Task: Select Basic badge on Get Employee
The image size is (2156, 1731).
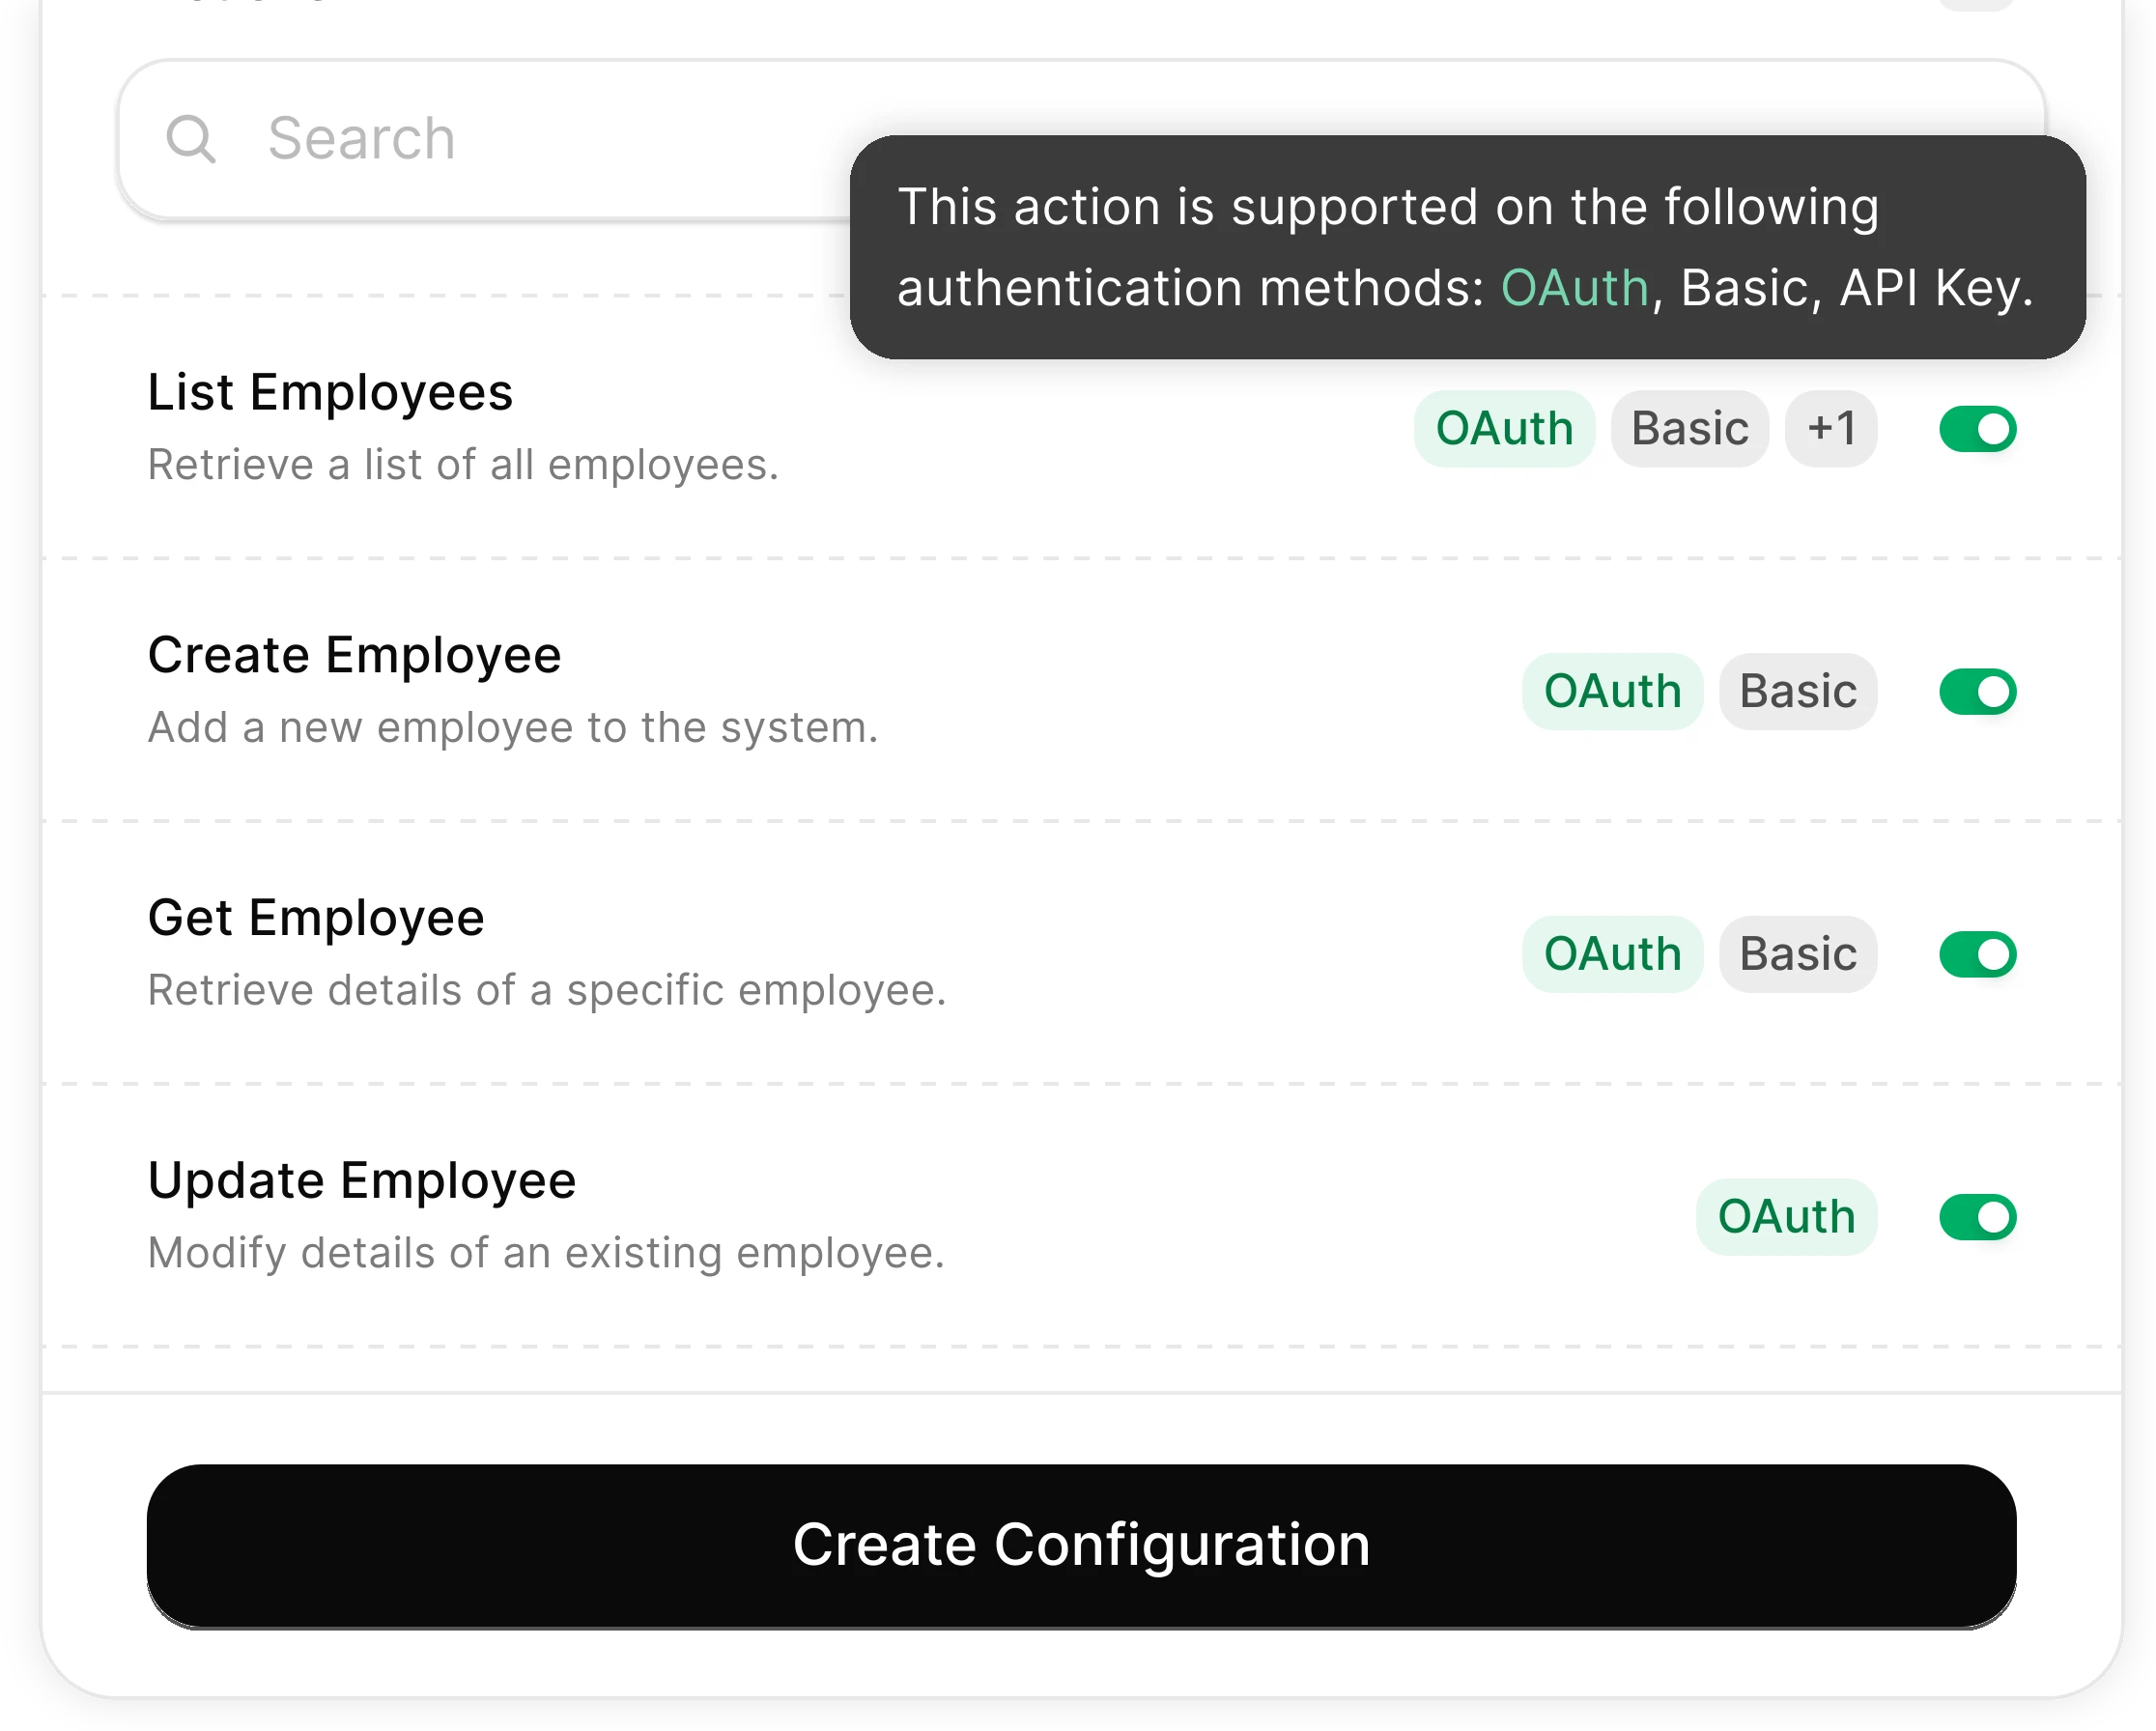Action: point(1797,954)
